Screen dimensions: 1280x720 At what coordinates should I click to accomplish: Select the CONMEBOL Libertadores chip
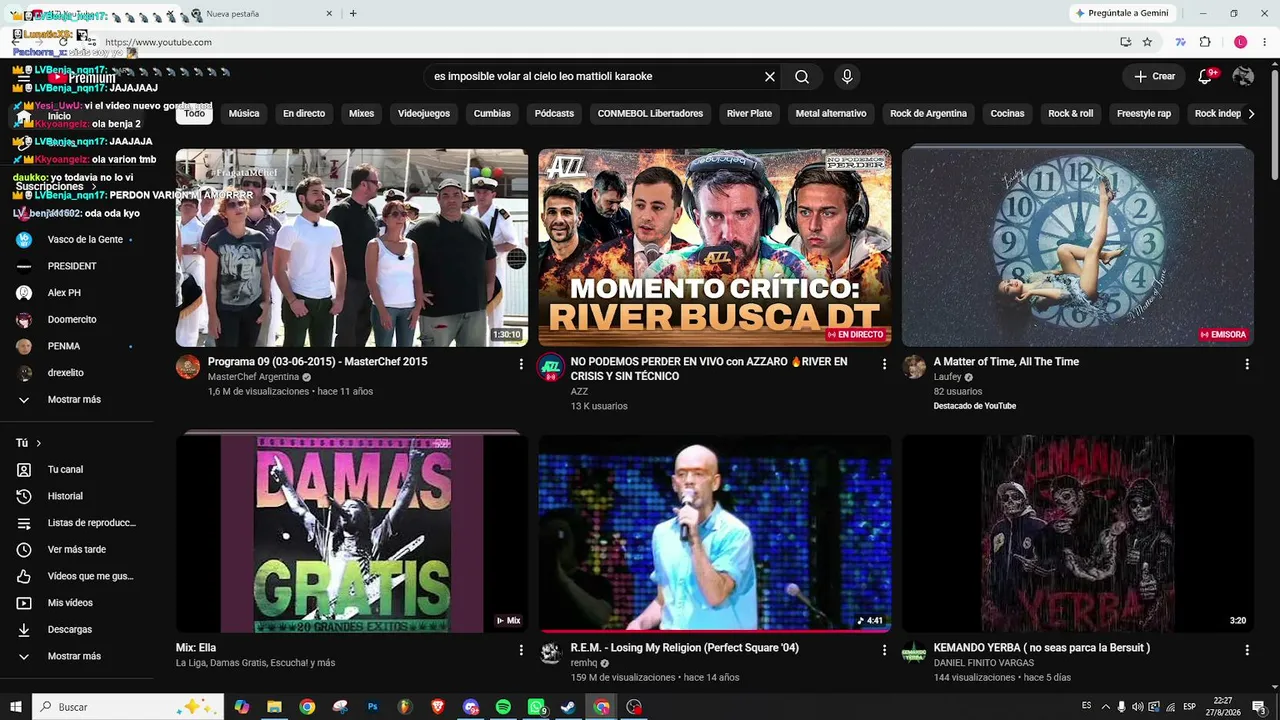(x=650, y=114)
